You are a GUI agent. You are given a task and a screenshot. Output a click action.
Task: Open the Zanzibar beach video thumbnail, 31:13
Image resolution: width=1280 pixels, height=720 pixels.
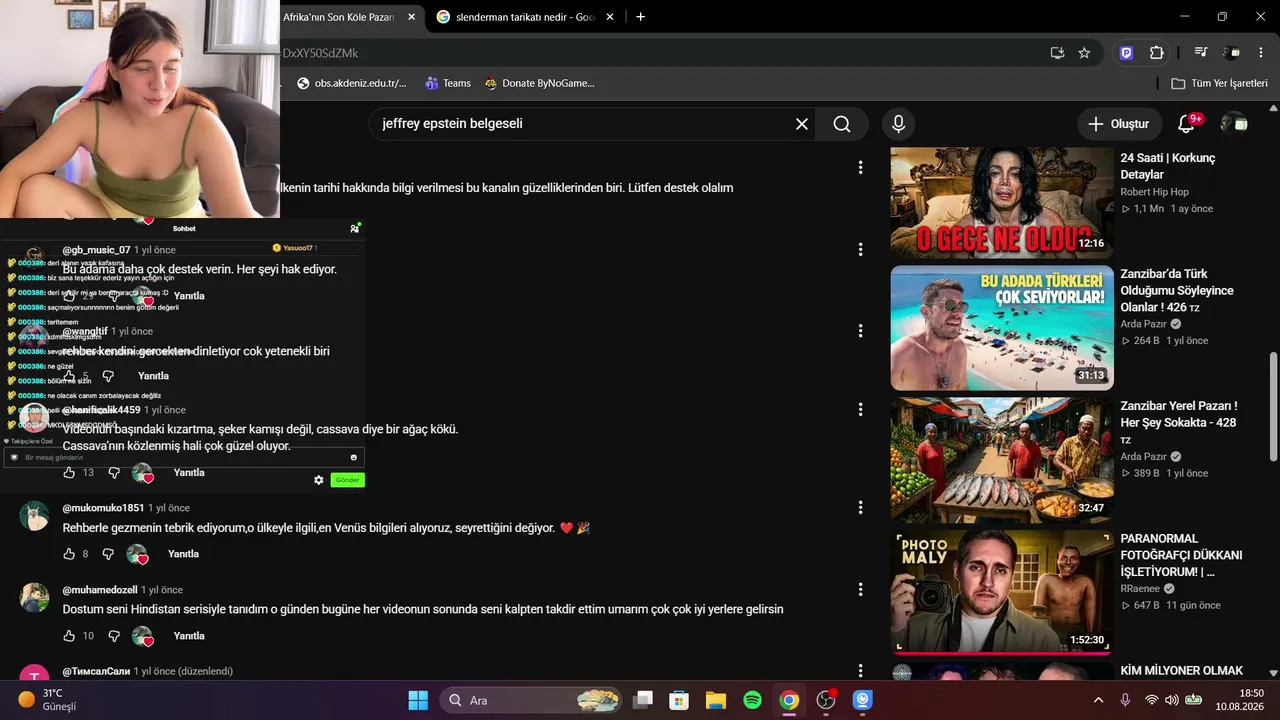click(1002, 327)
